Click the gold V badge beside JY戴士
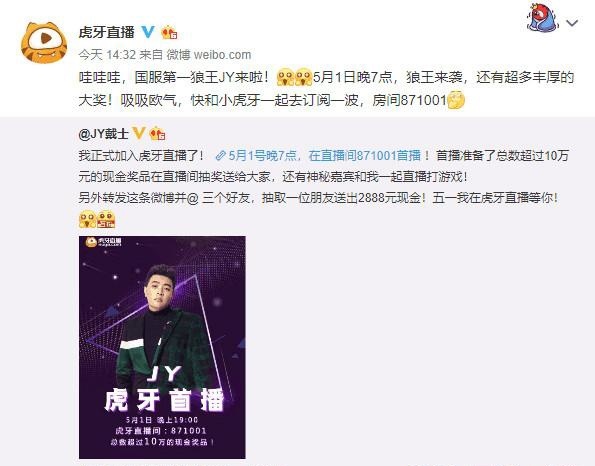The height and width of the screenshot is (466, 595). click(x=139, y=133)
